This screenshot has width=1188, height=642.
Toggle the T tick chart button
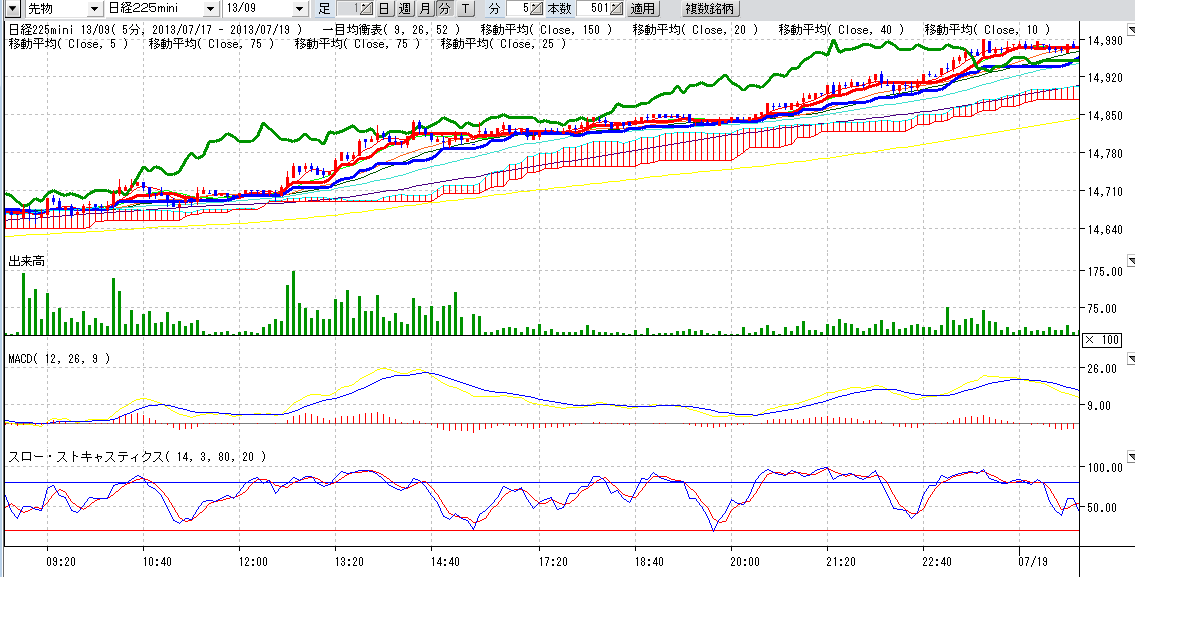[x=464, y=8]
